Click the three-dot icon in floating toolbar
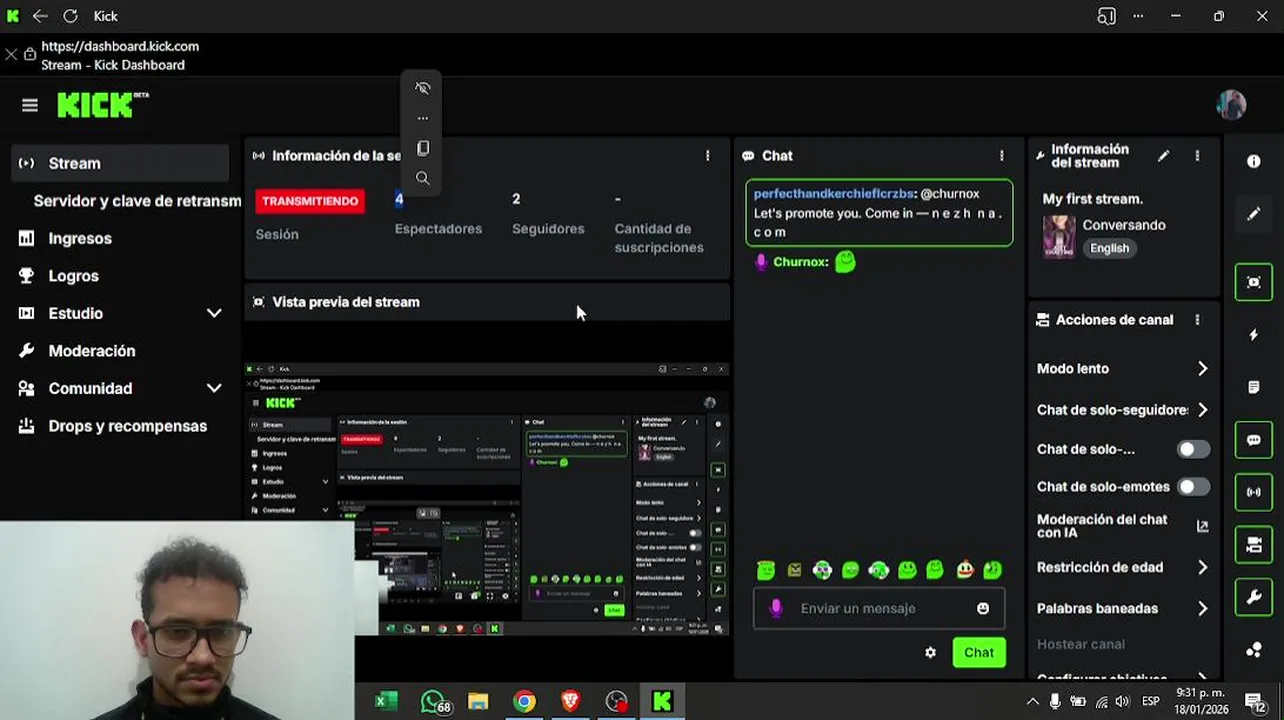The height and width of the screenshot is (720, 1284). (422, 118)
